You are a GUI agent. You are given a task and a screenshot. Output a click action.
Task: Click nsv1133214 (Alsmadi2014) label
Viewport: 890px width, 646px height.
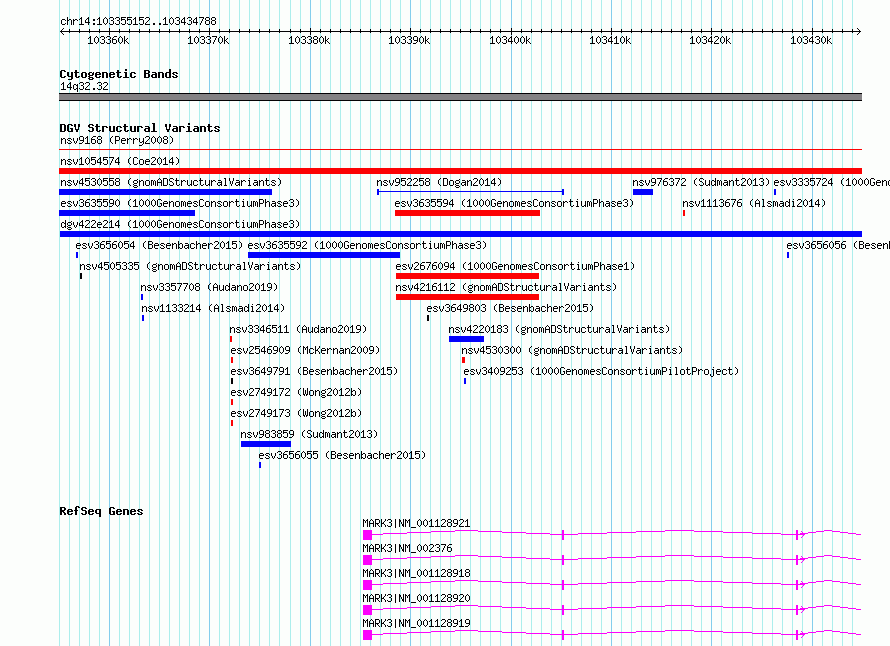pos(213,308)
